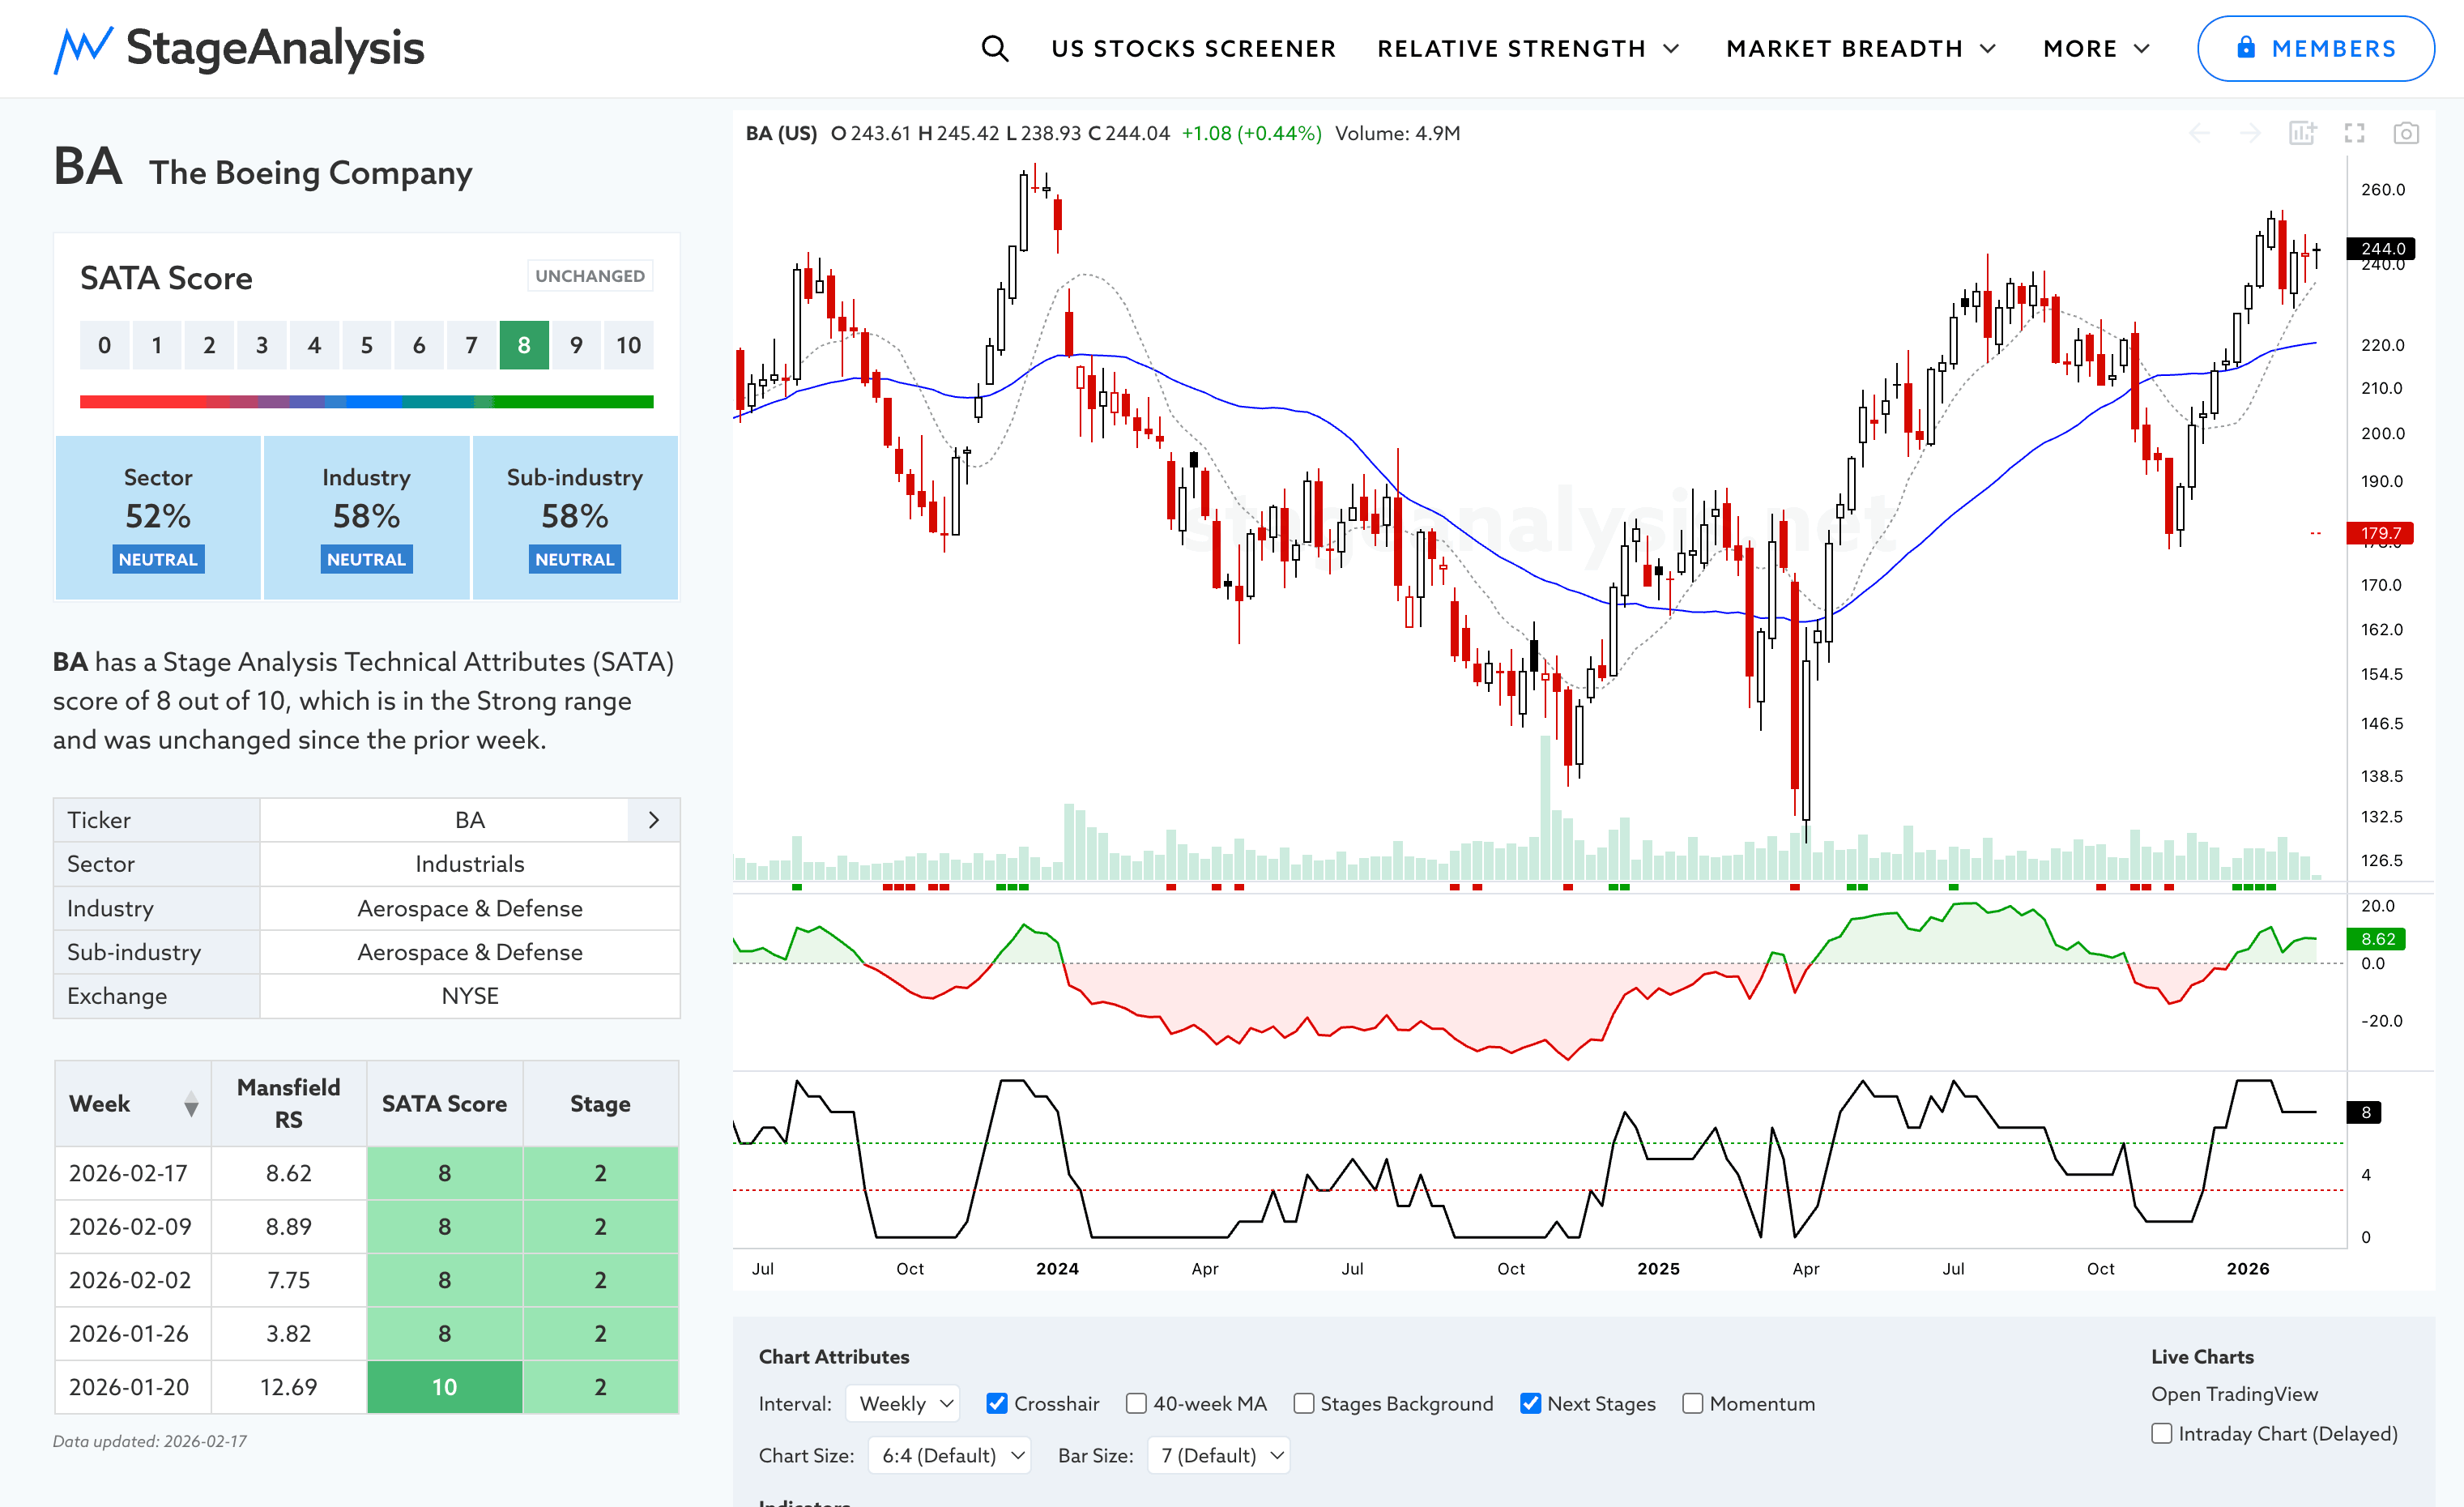
Task: Enable the Stages Background checkbox
Action: [x=1303, y=1403]
